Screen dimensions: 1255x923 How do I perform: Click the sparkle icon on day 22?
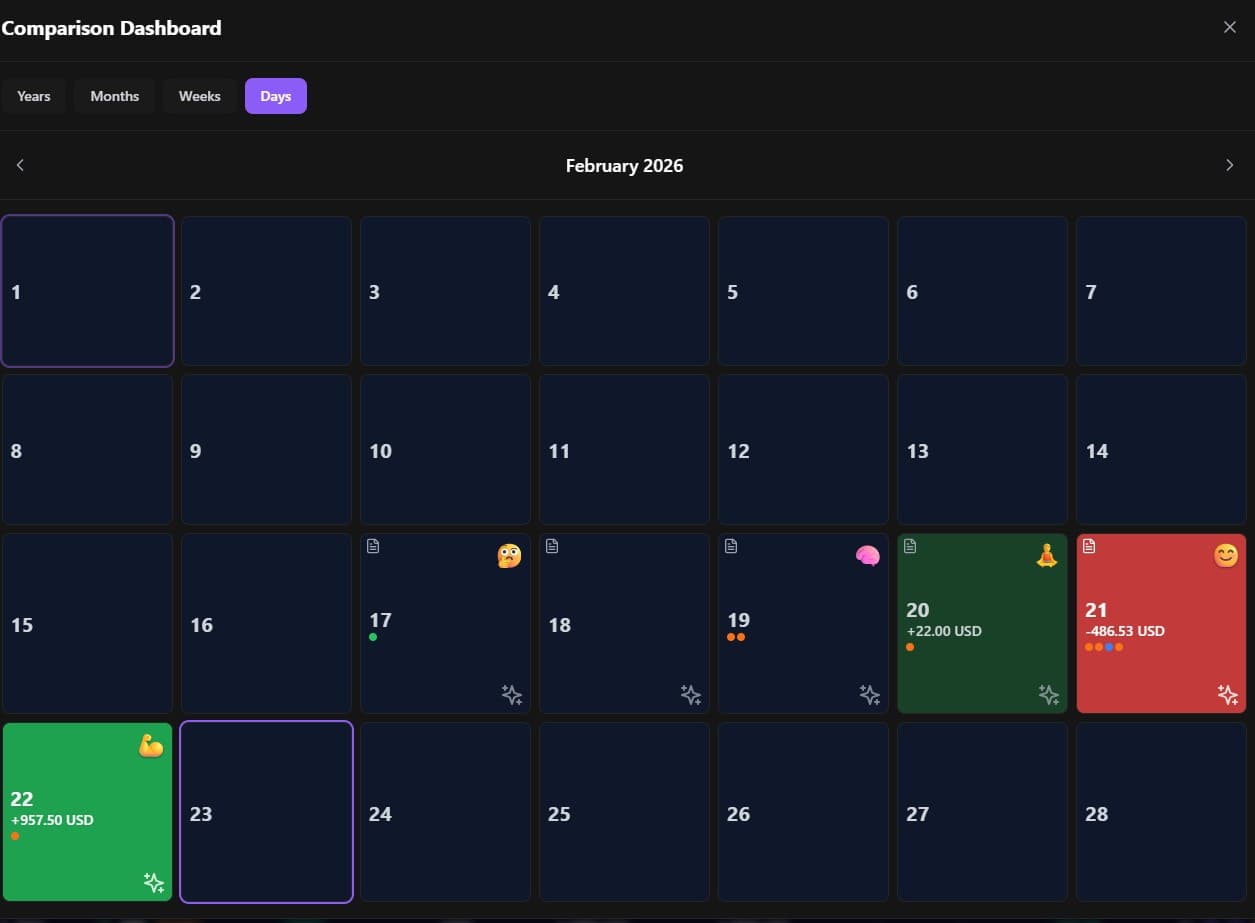153,882
